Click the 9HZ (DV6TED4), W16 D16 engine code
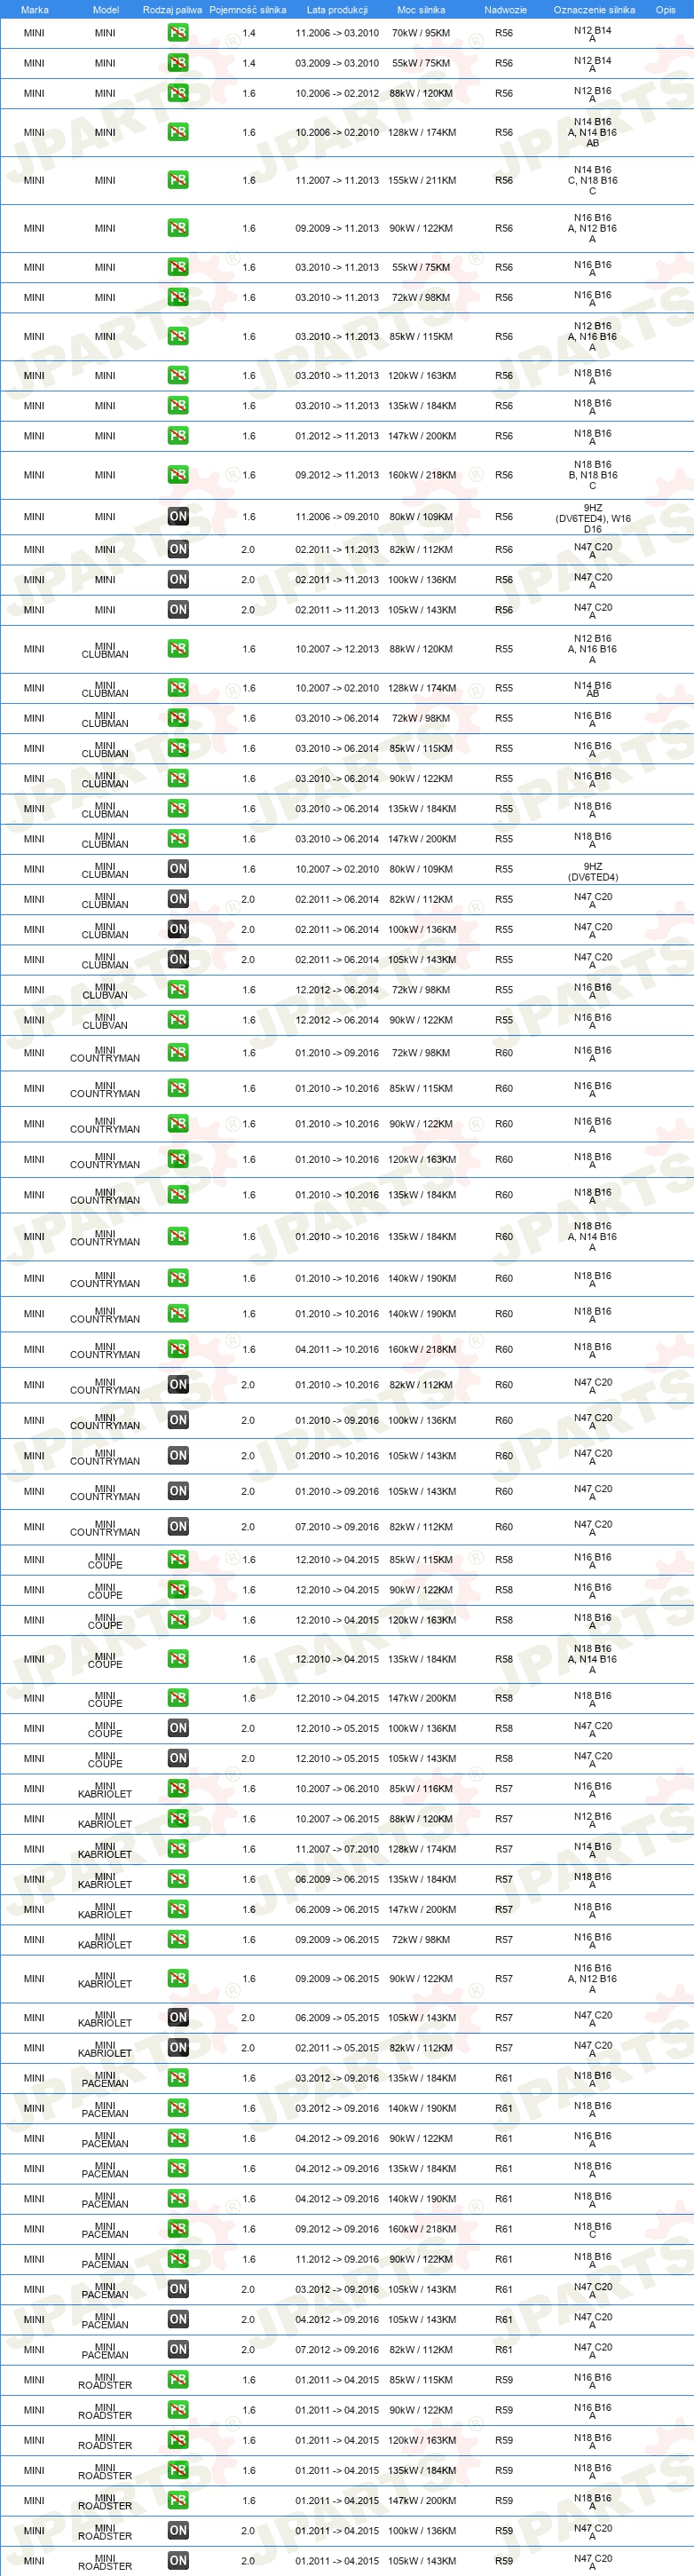This screenshot has height=2576, width=694. point(593,518)
